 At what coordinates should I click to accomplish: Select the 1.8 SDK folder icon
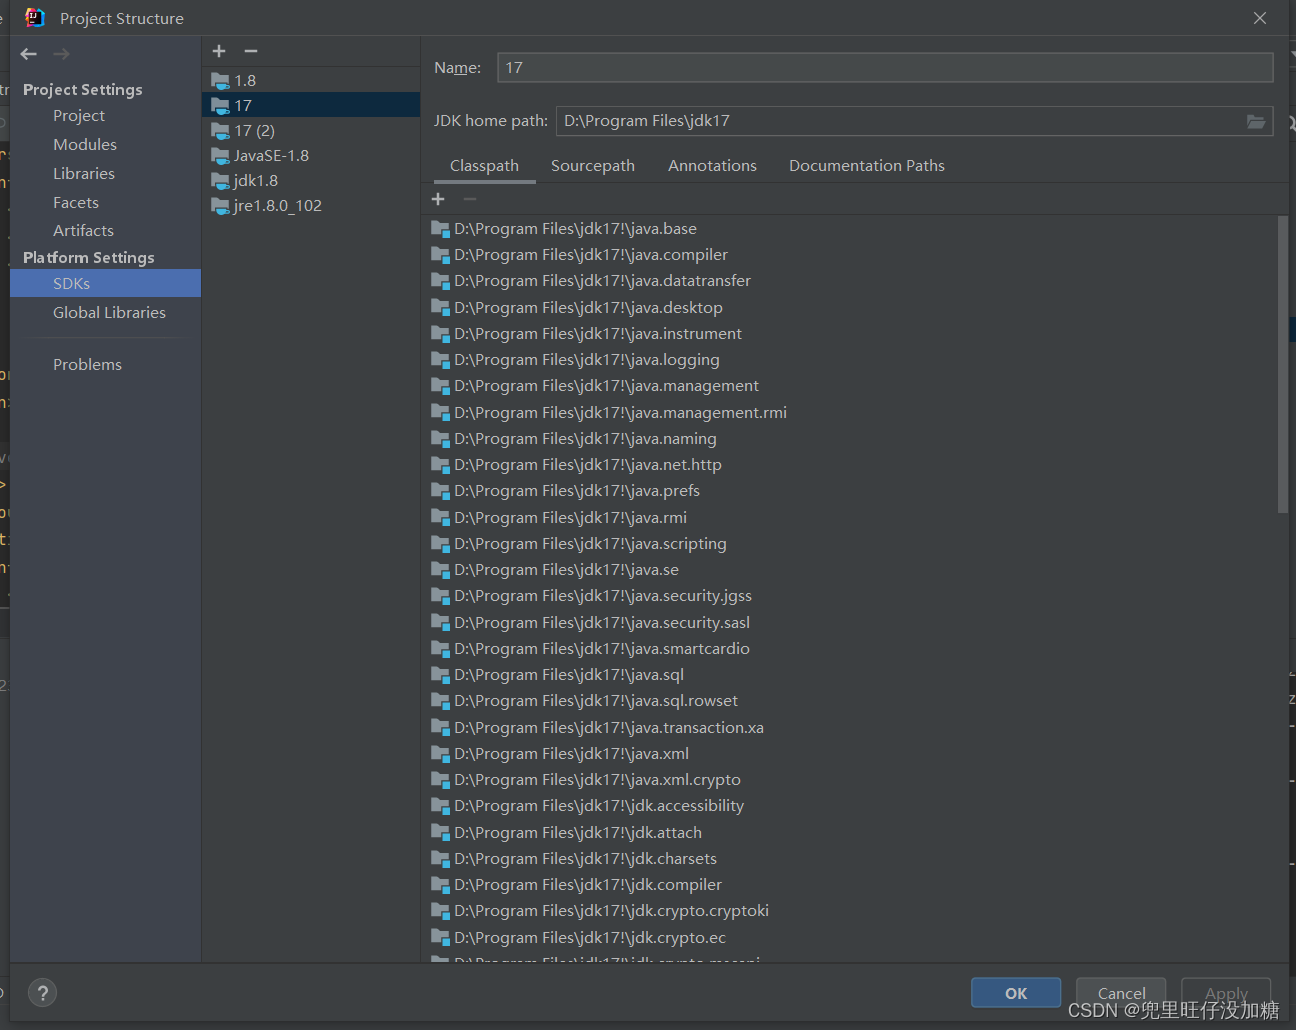point(220,81)
